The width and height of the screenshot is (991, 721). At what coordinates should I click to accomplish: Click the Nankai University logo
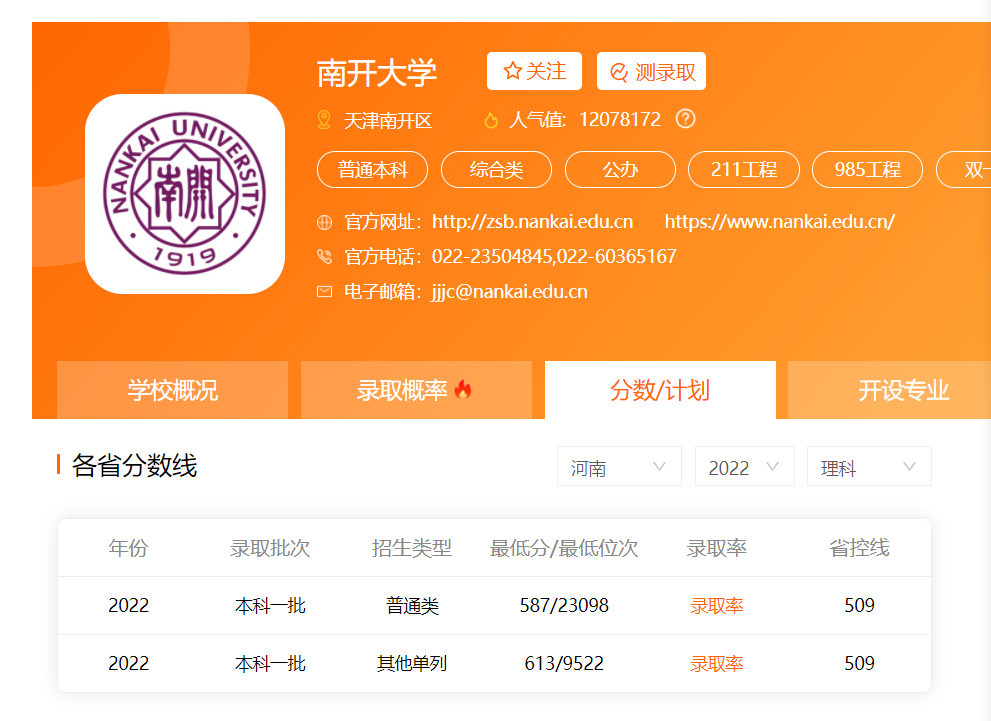(185, 194)
